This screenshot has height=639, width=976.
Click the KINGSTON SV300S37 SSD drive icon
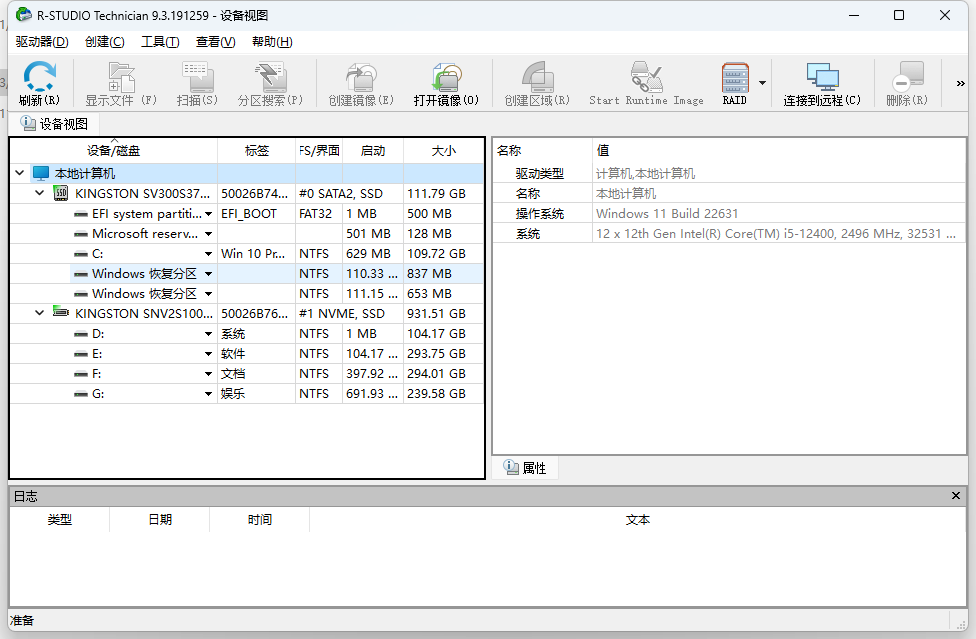(x=60, y=193)
